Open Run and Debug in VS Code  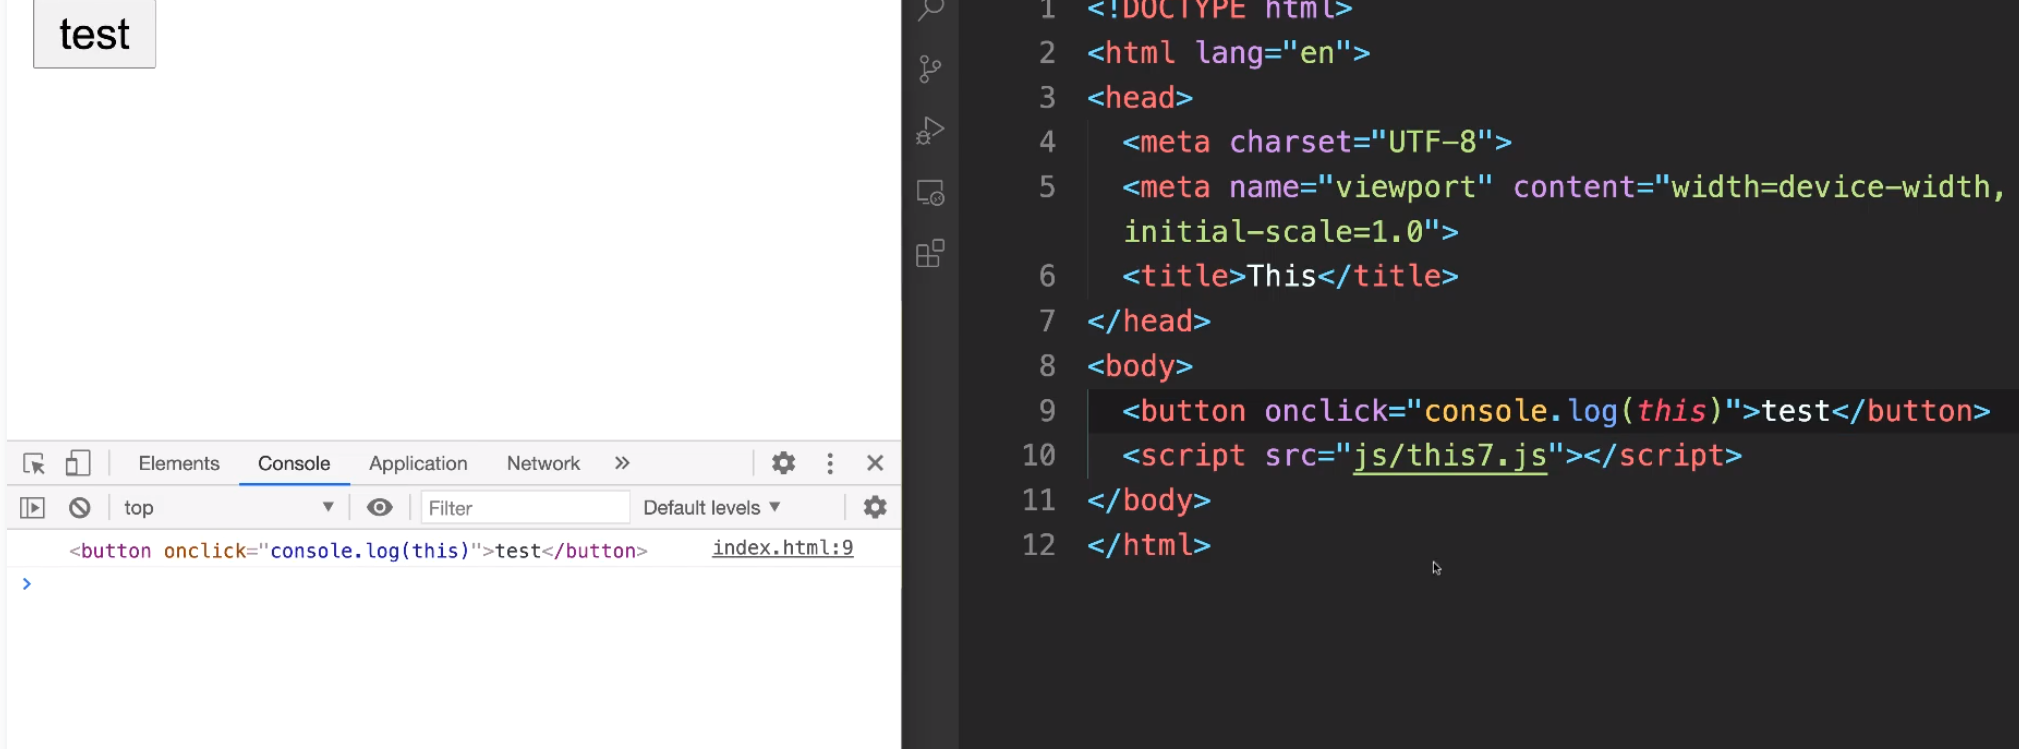931,131
